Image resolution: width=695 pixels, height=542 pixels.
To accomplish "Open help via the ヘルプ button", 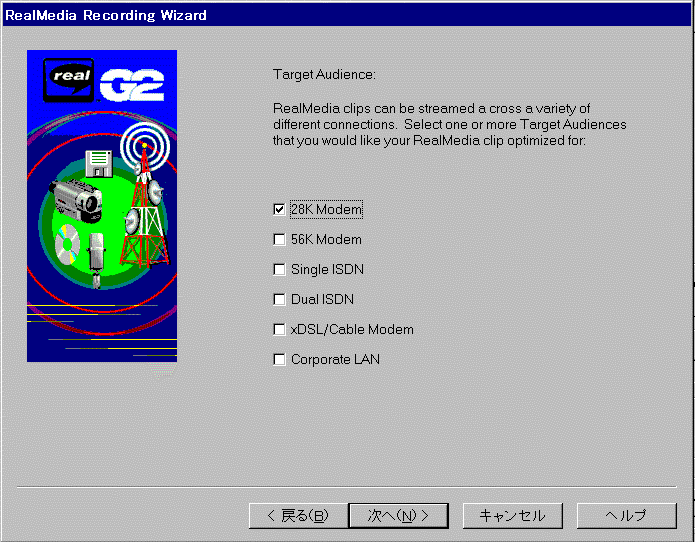I will click(626, 515).
